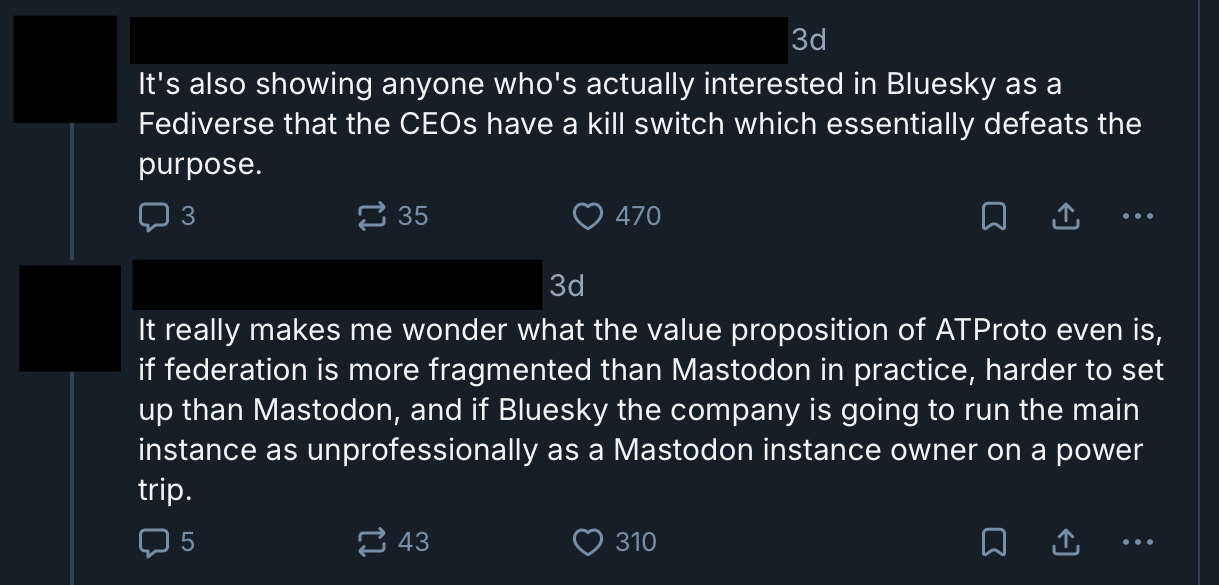Screen dimensions: 1219x585
Task: Share the kill switch post
Action: click(x=1066, y=215)
